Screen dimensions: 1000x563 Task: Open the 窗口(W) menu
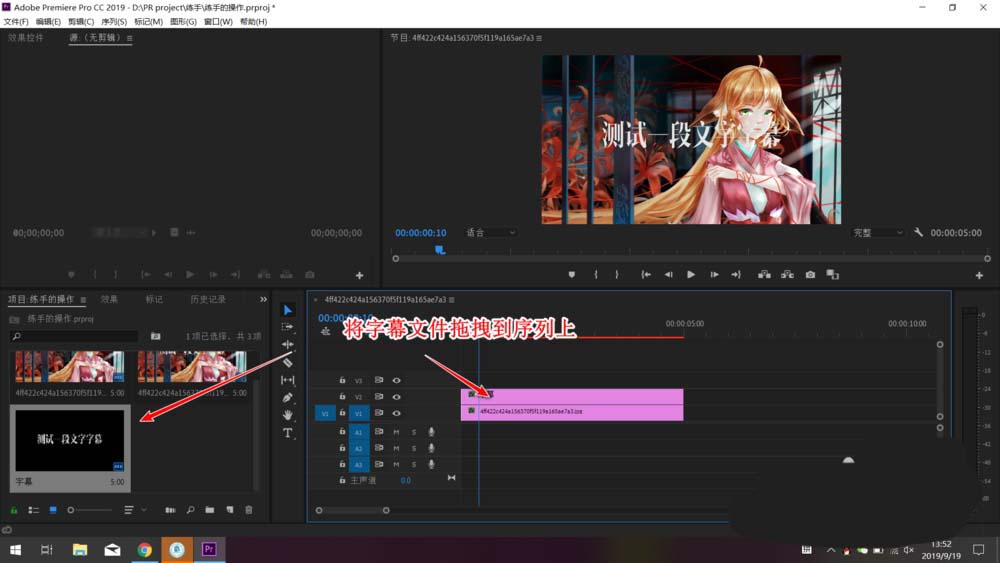tap(218, 22)
